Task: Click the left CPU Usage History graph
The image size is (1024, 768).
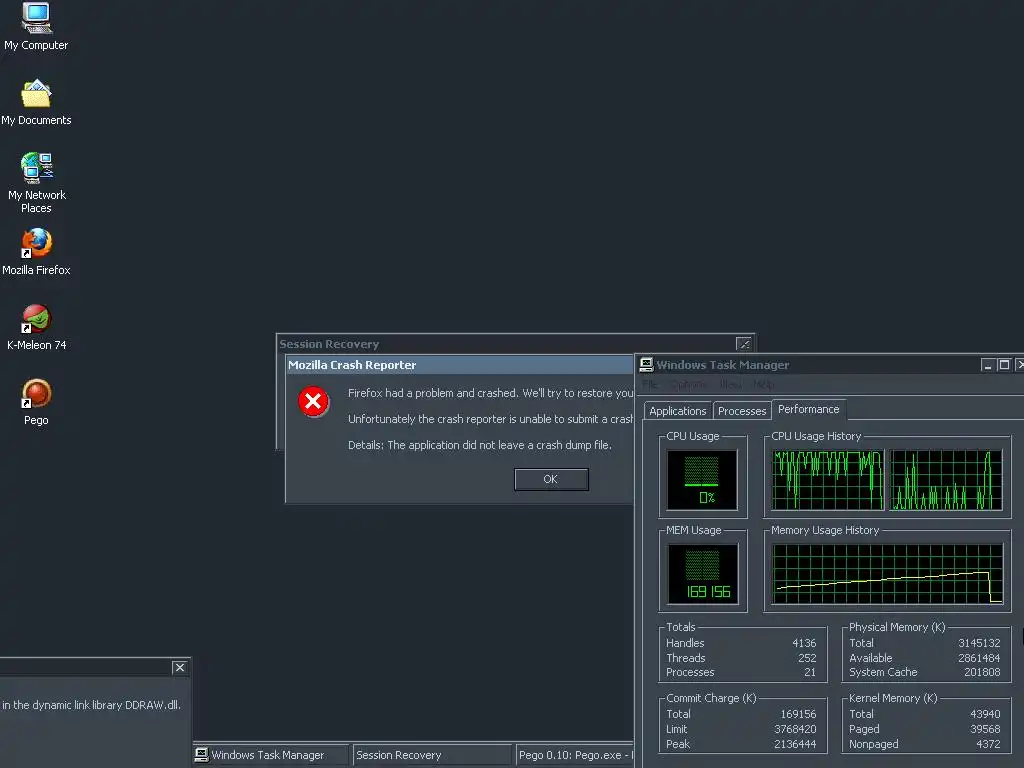Action: pos(827,480)
